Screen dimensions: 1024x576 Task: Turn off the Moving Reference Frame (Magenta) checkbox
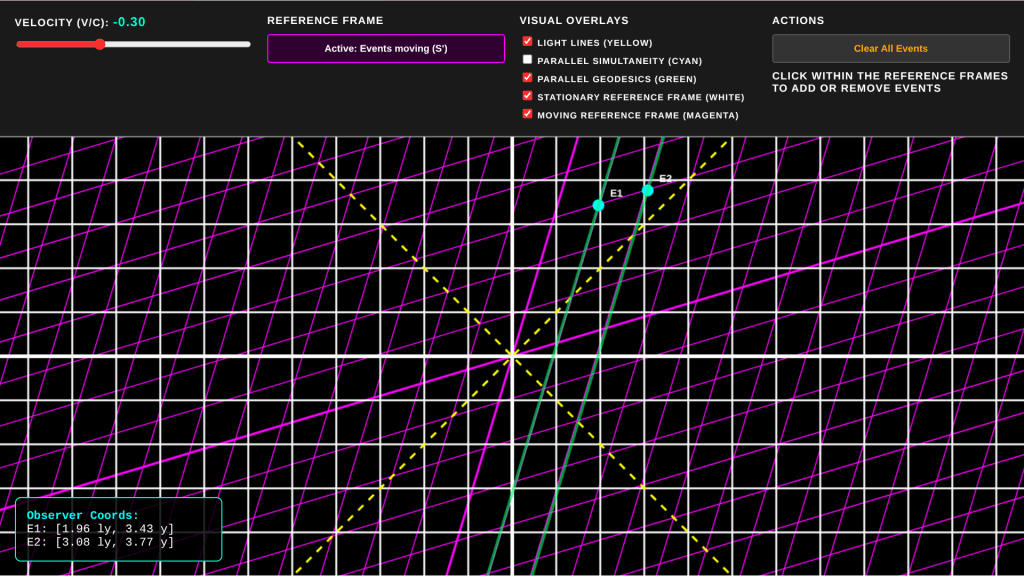point(528,114)
